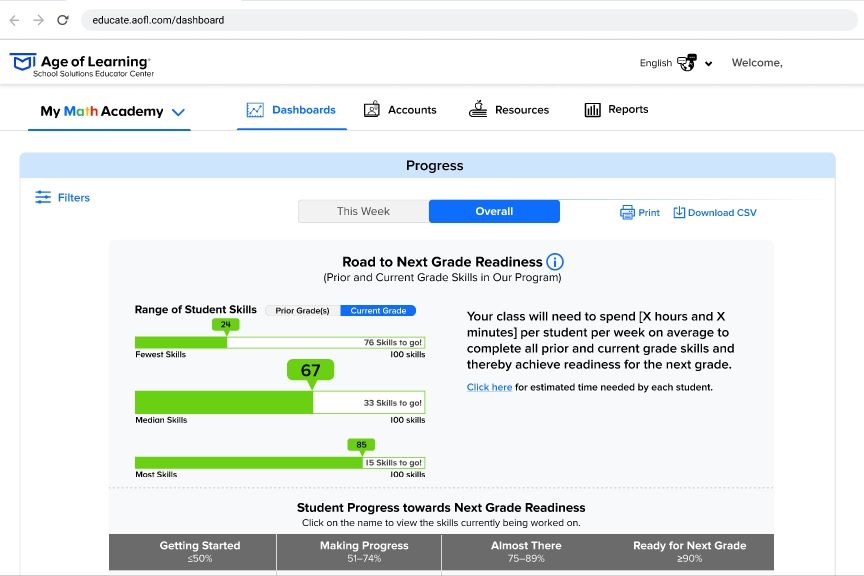The image size is (864, 576).
Task: Switch skills range to Prior Grade(s)
Action: click(303, 310)
